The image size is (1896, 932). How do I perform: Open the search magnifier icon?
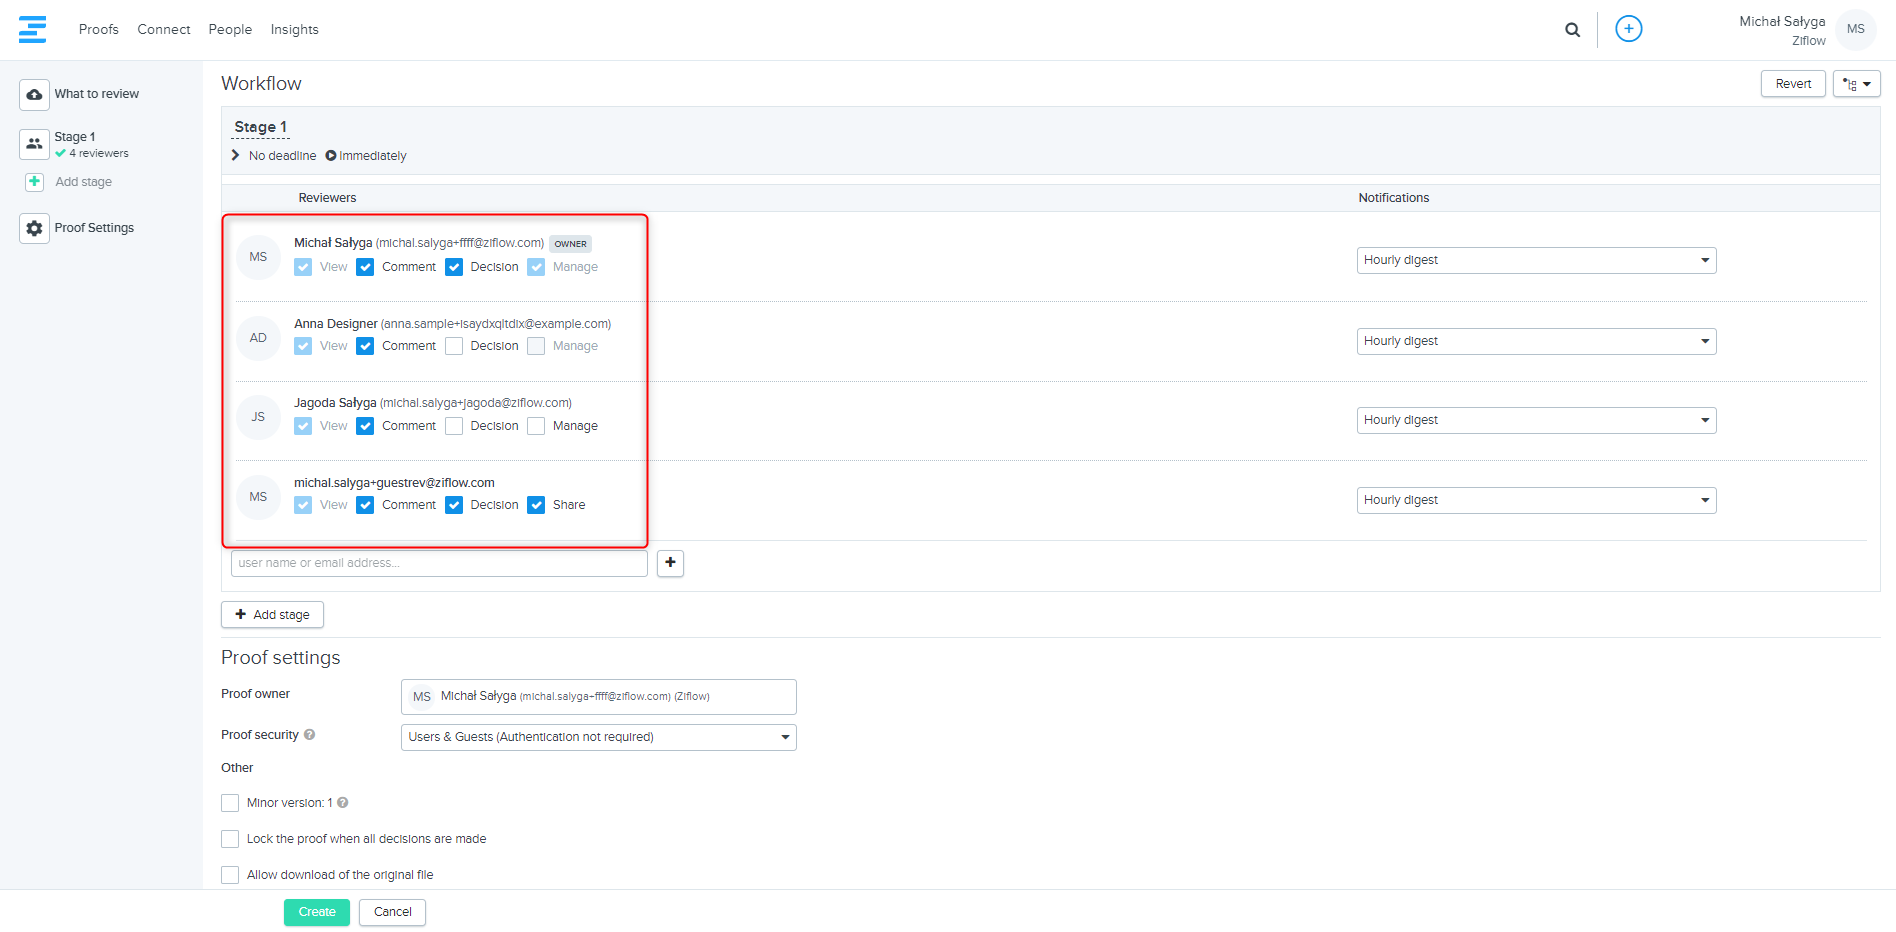(x=1572, y=30)
